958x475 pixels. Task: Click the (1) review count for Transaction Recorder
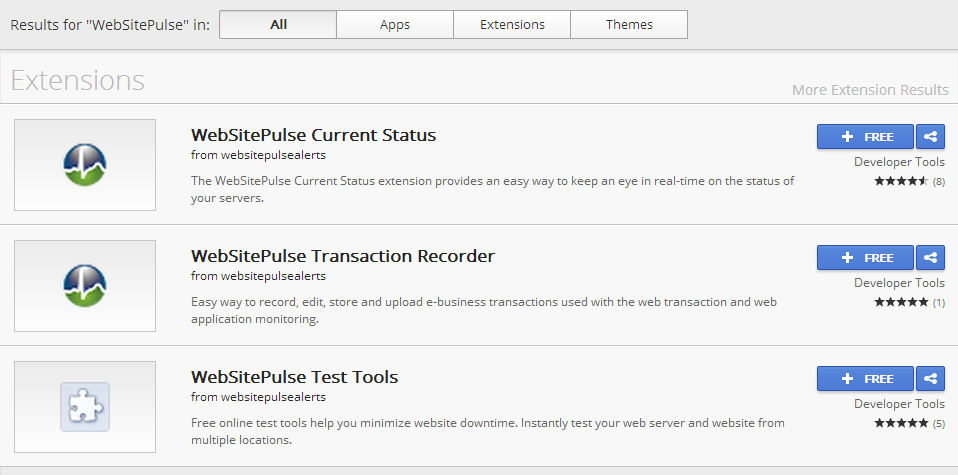(938, 303)
